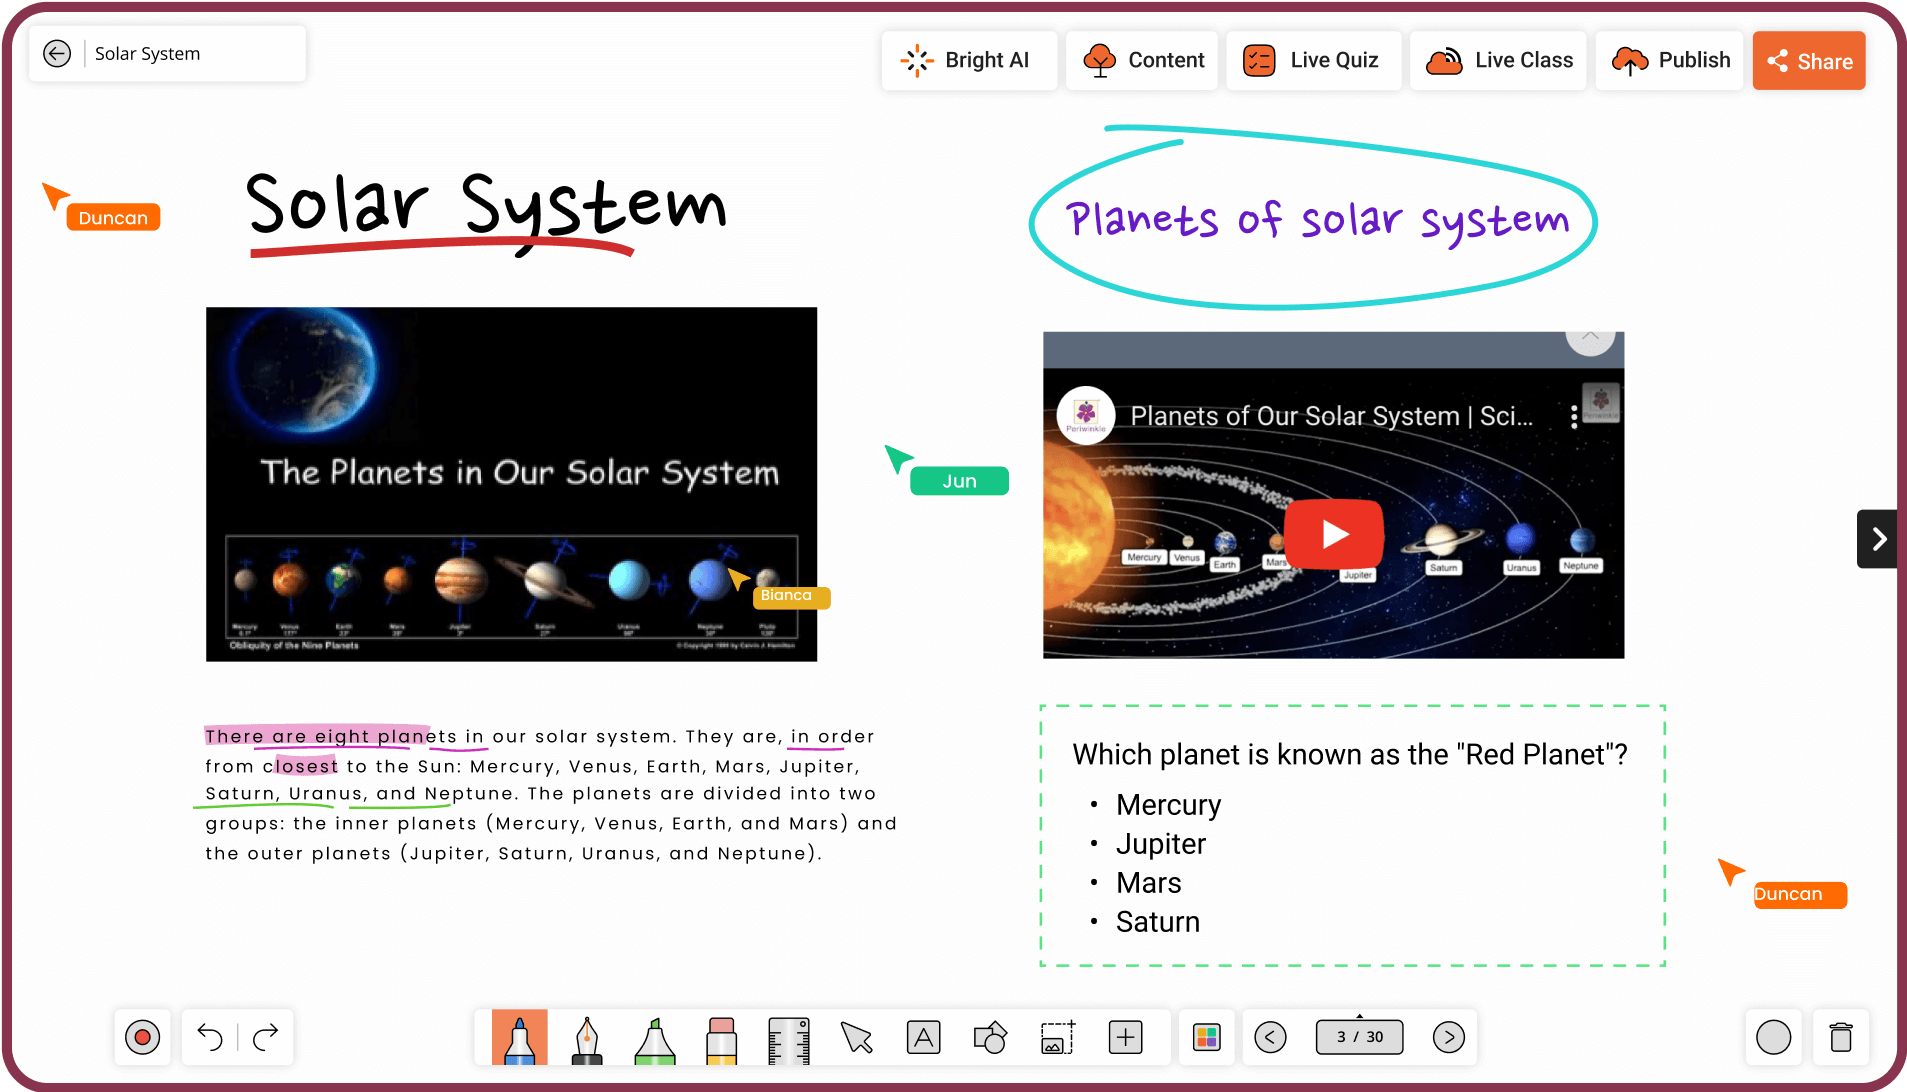Add new element with plus icon

(1126, 1038)
